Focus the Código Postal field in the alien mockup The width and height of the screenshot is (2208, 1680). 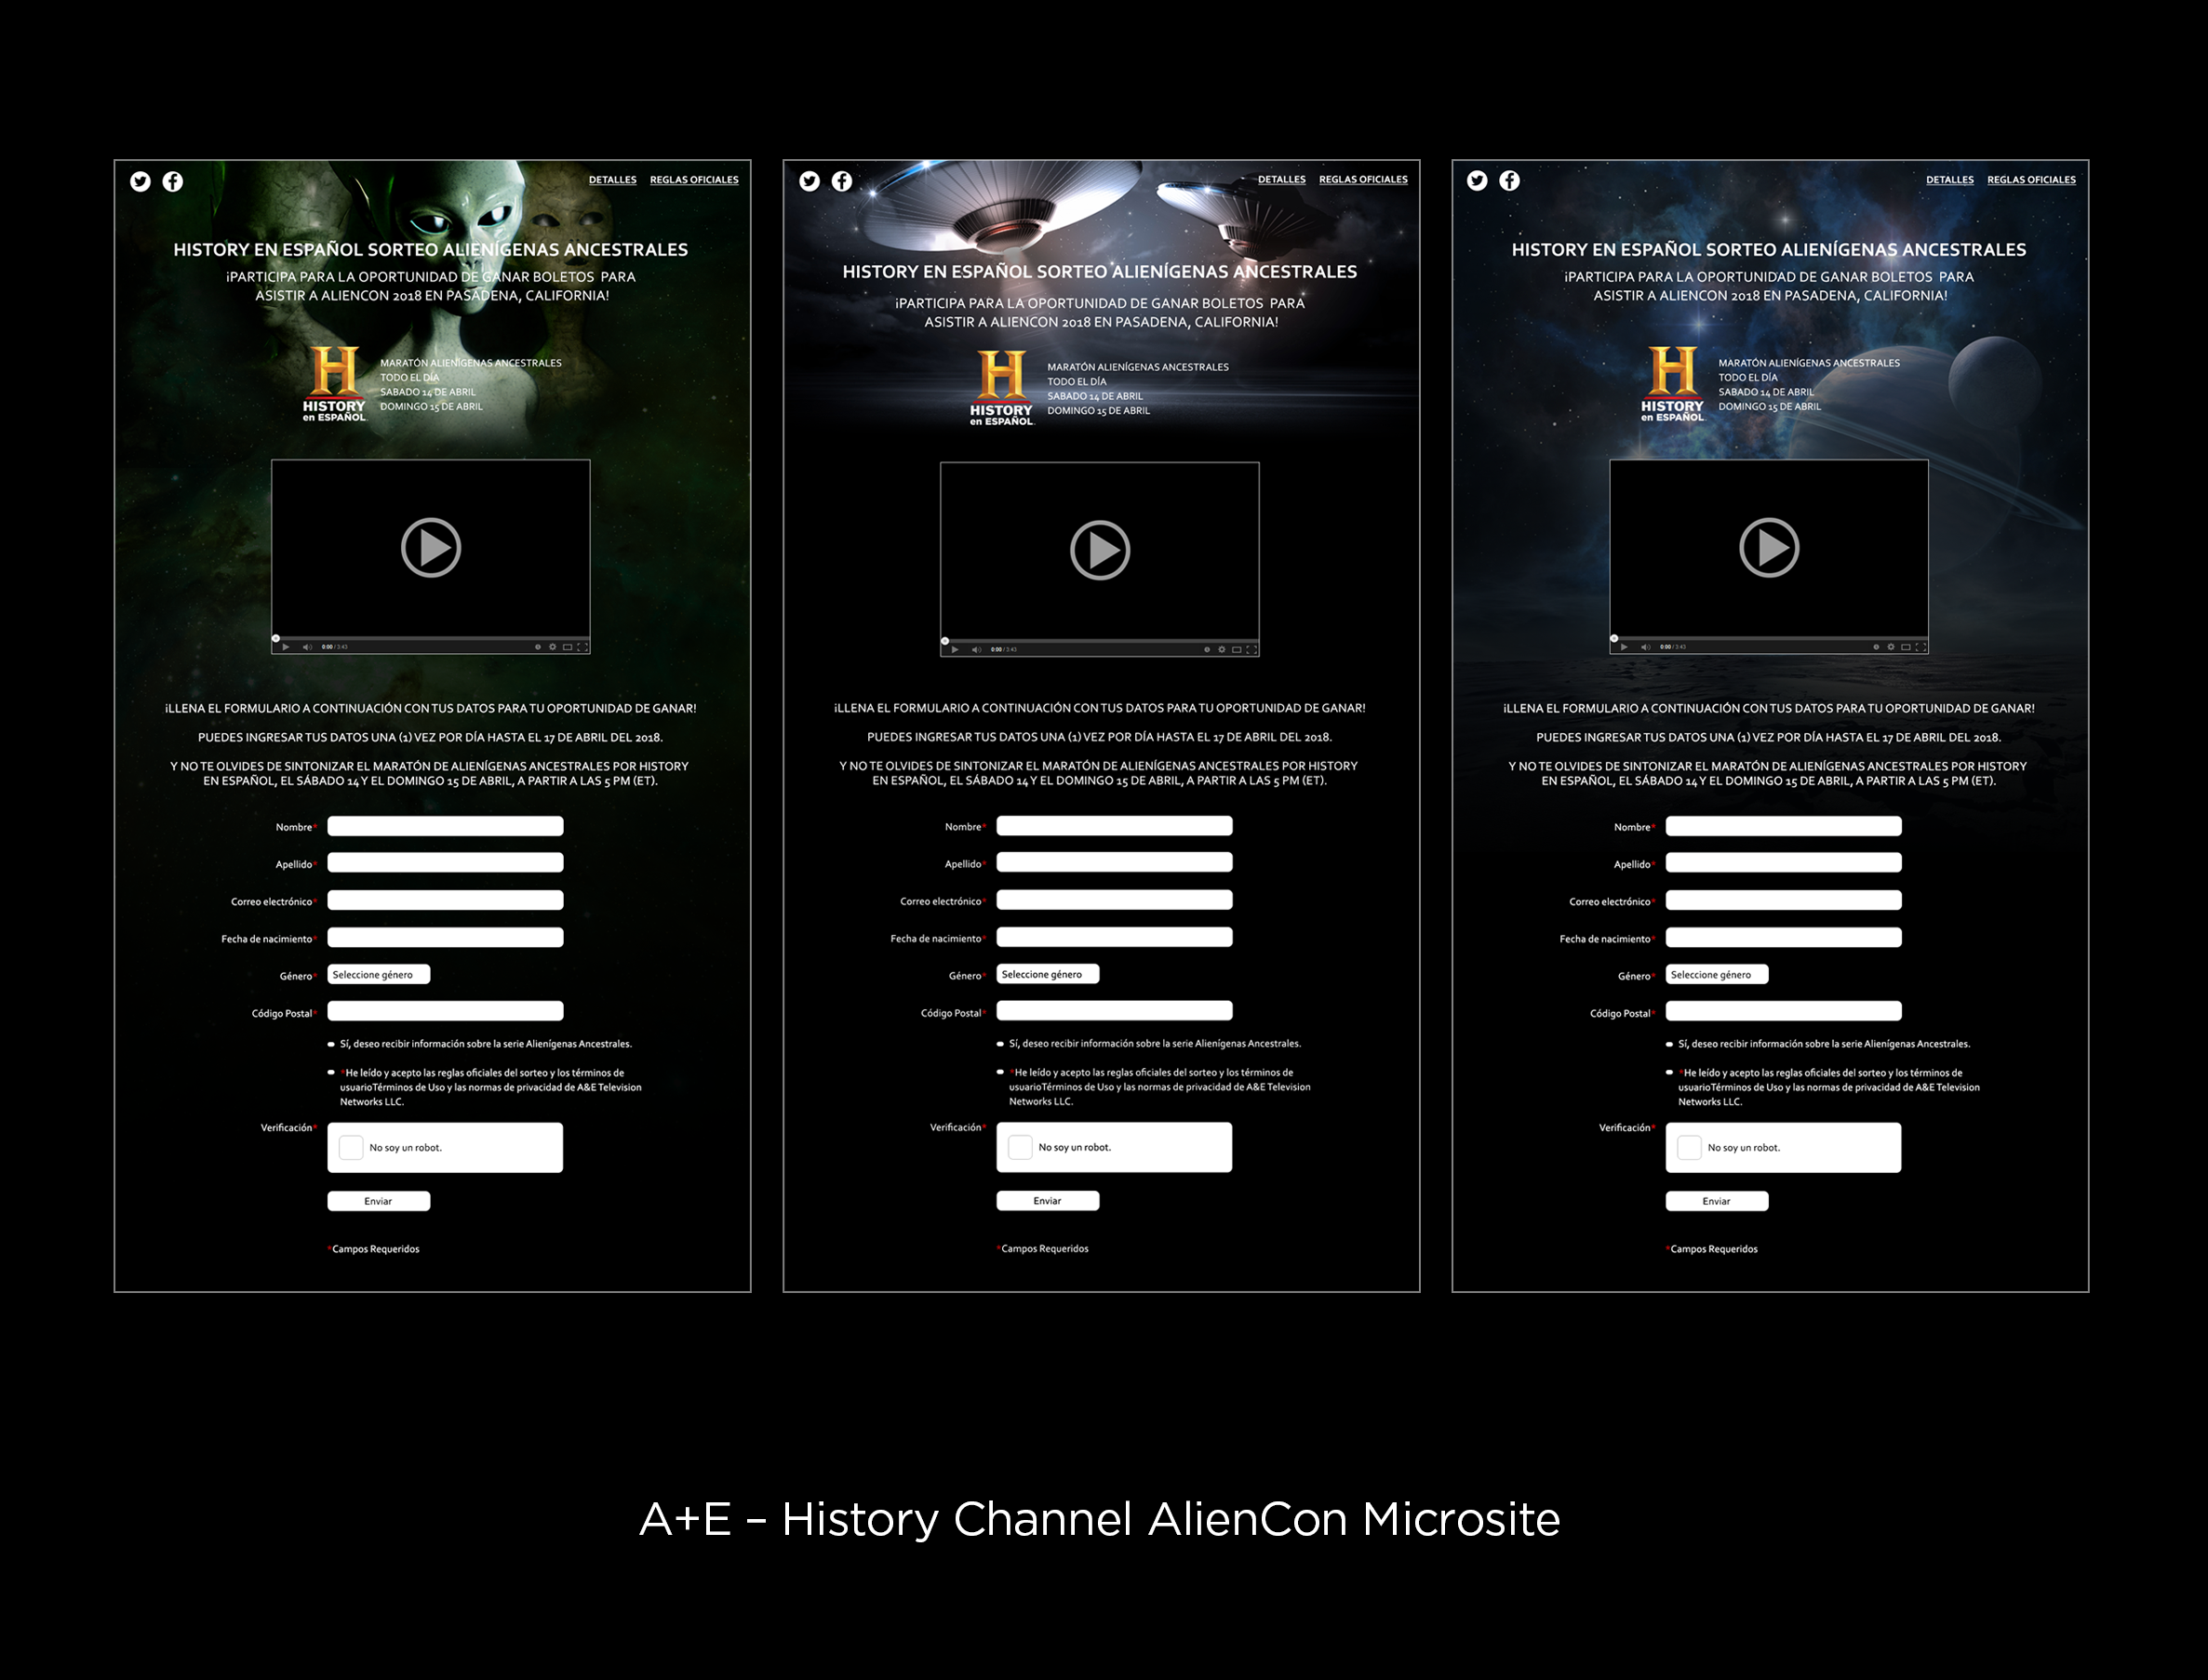[445, 1011]
